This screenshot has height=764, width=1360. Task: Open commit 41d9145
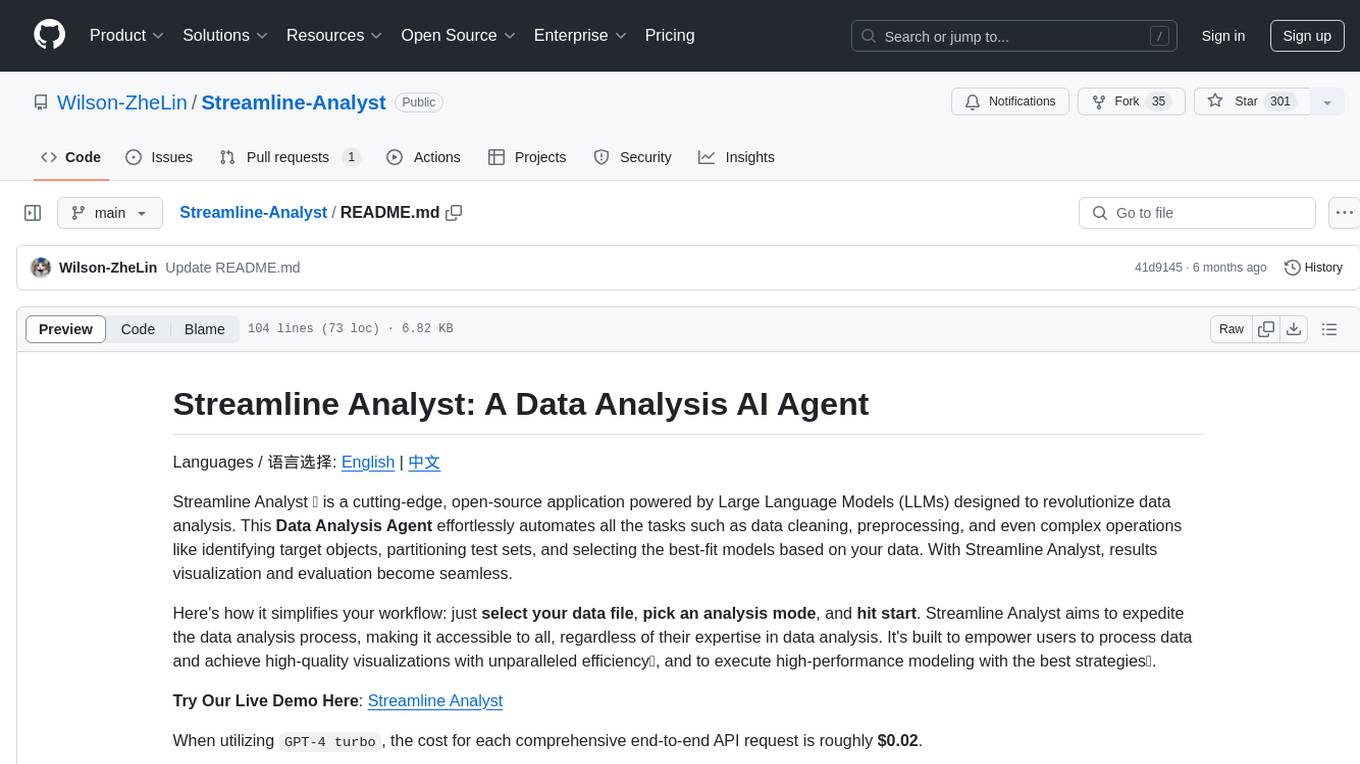(x=1158, y=267)
